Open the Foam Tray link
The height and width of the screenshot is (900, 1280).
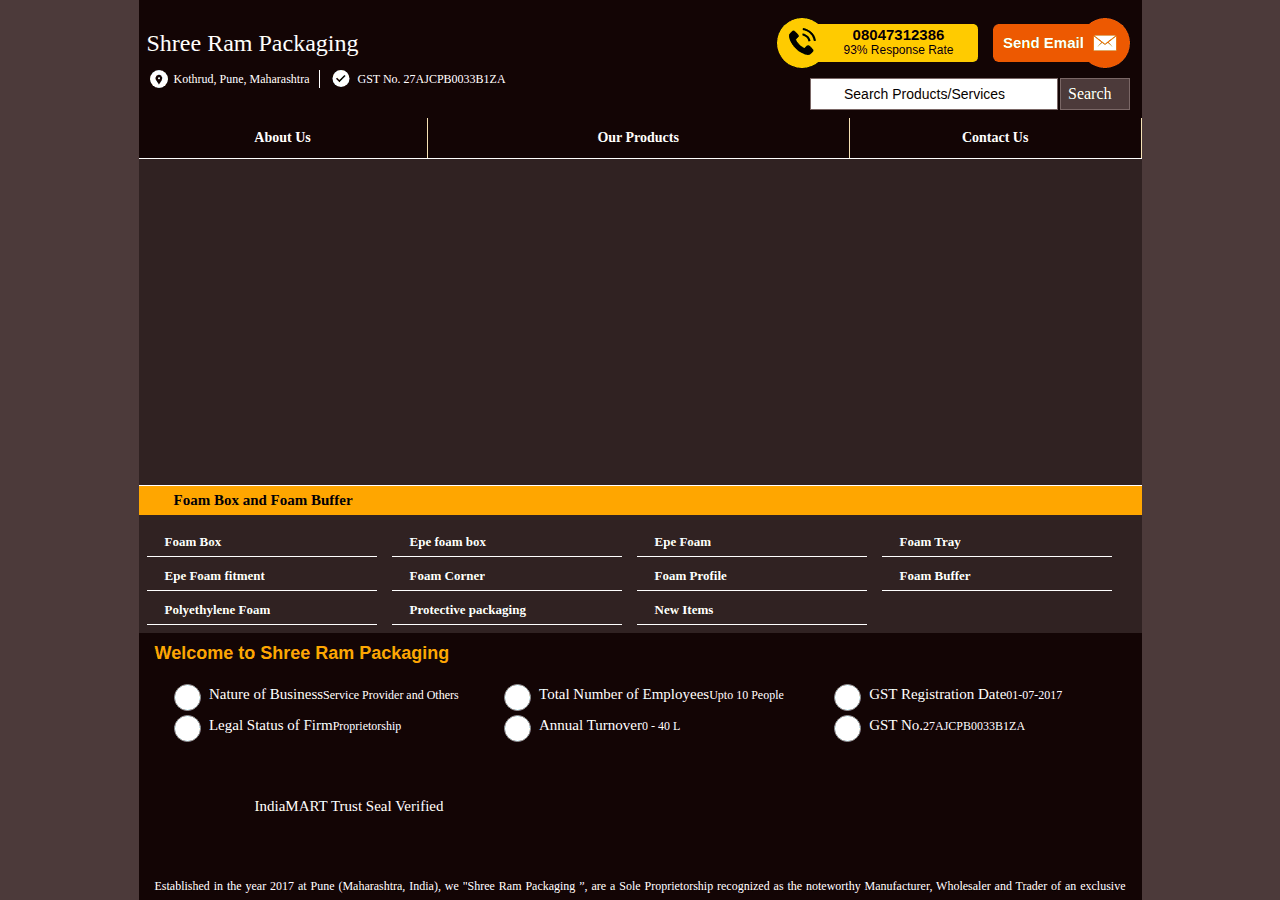click(930, 542)
